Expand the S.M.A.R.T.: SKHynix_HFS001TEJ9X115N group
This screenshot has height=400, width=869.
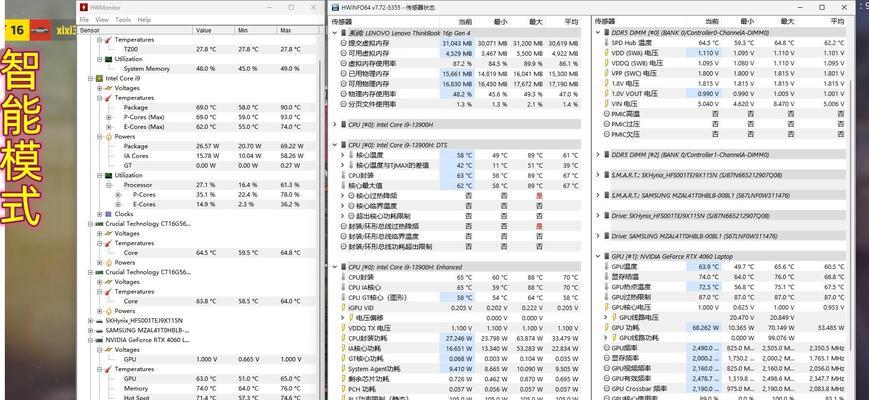coord(598,175)
